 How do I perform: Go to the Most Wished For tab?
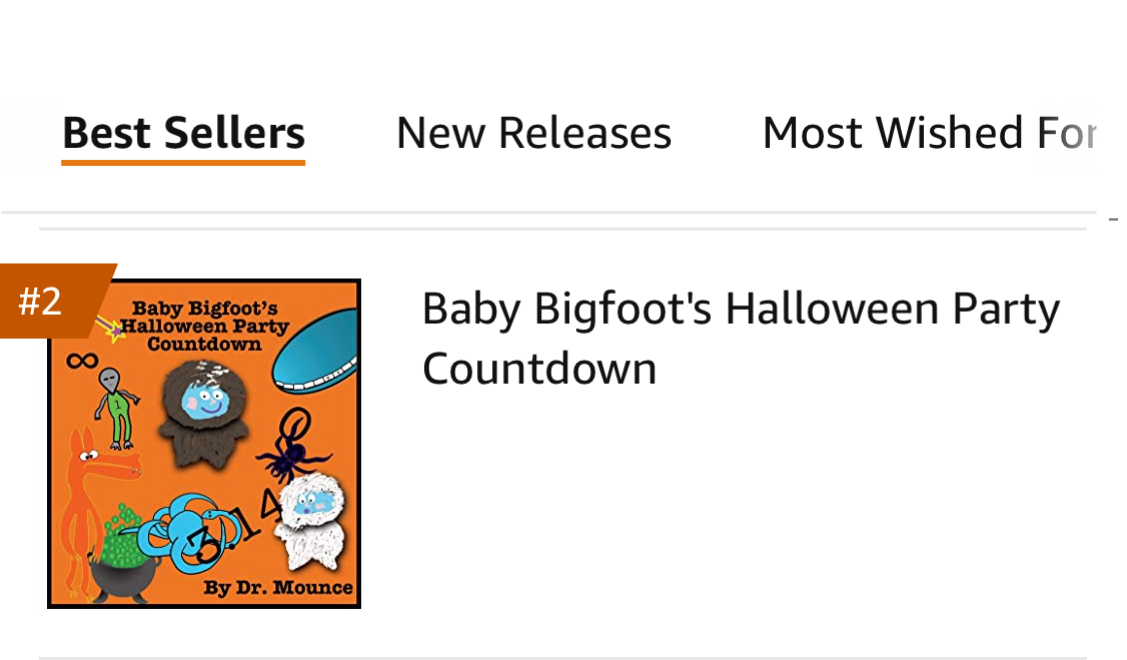coord(929,133)
